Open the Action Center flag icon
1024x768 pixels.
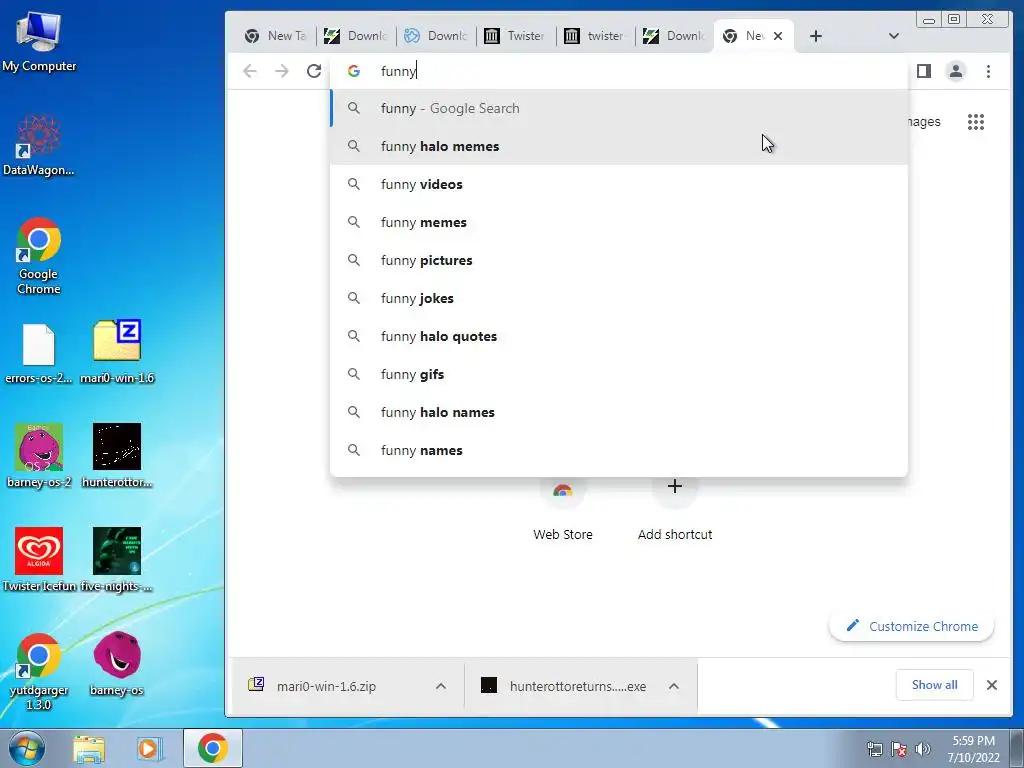[899, 748]
